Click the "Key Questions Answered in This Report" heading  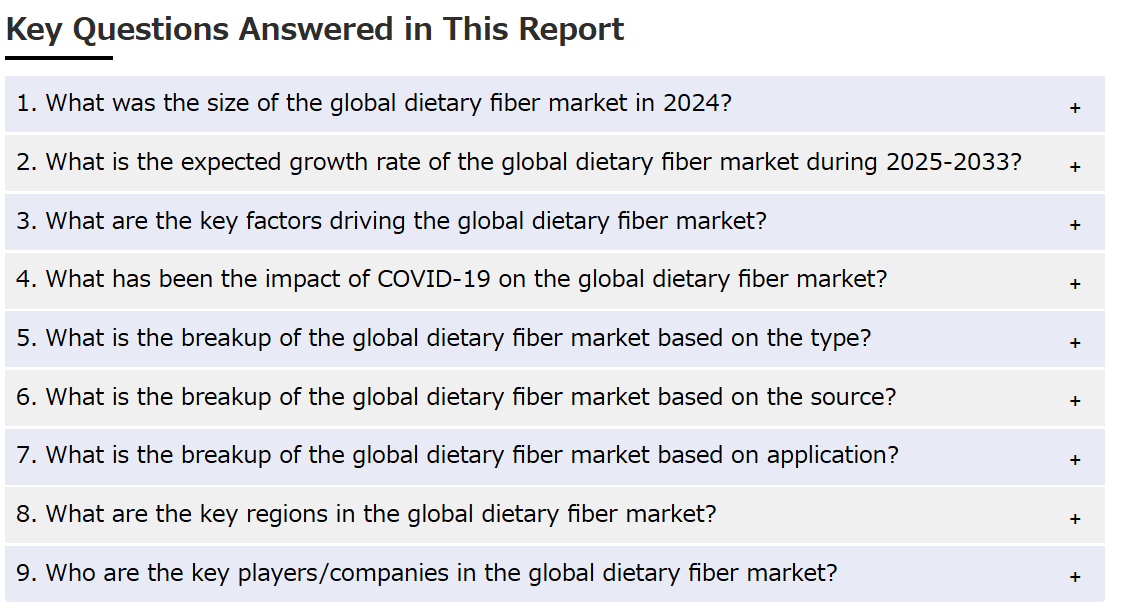coord(315,29)
